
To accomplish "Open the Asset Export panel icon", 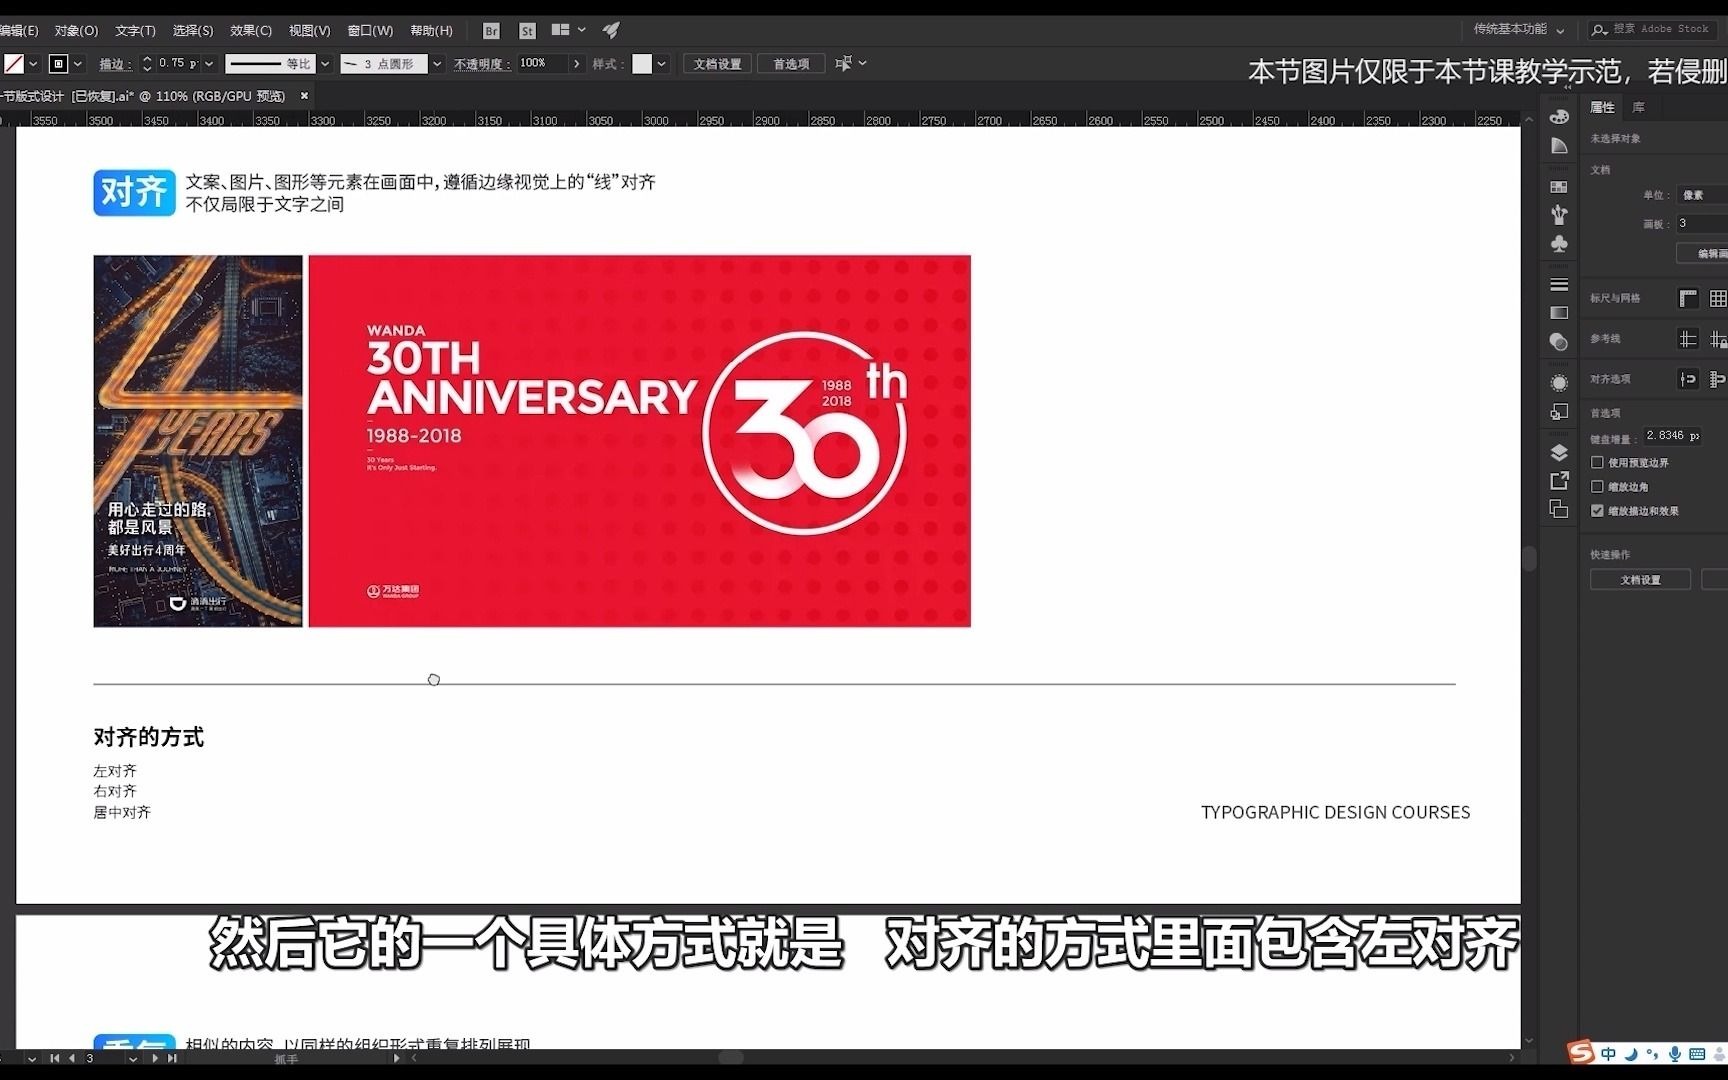I will pyautogui.click(x=1558, y=481).
